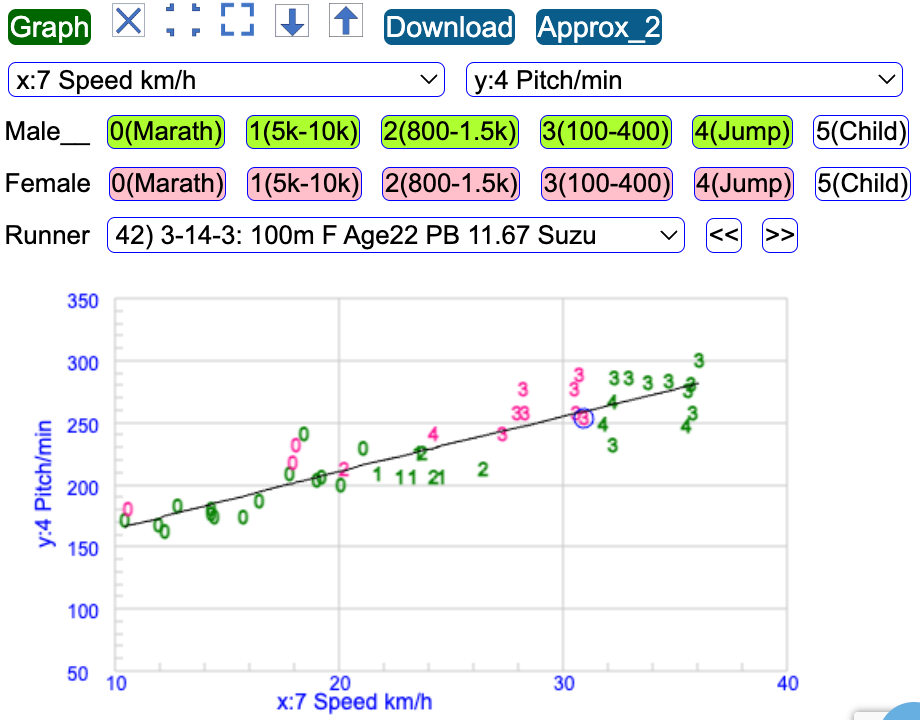This screenshot has width=920, height=720.
Task: Enable Female 5(Child) group
Action: pos(861,184)
